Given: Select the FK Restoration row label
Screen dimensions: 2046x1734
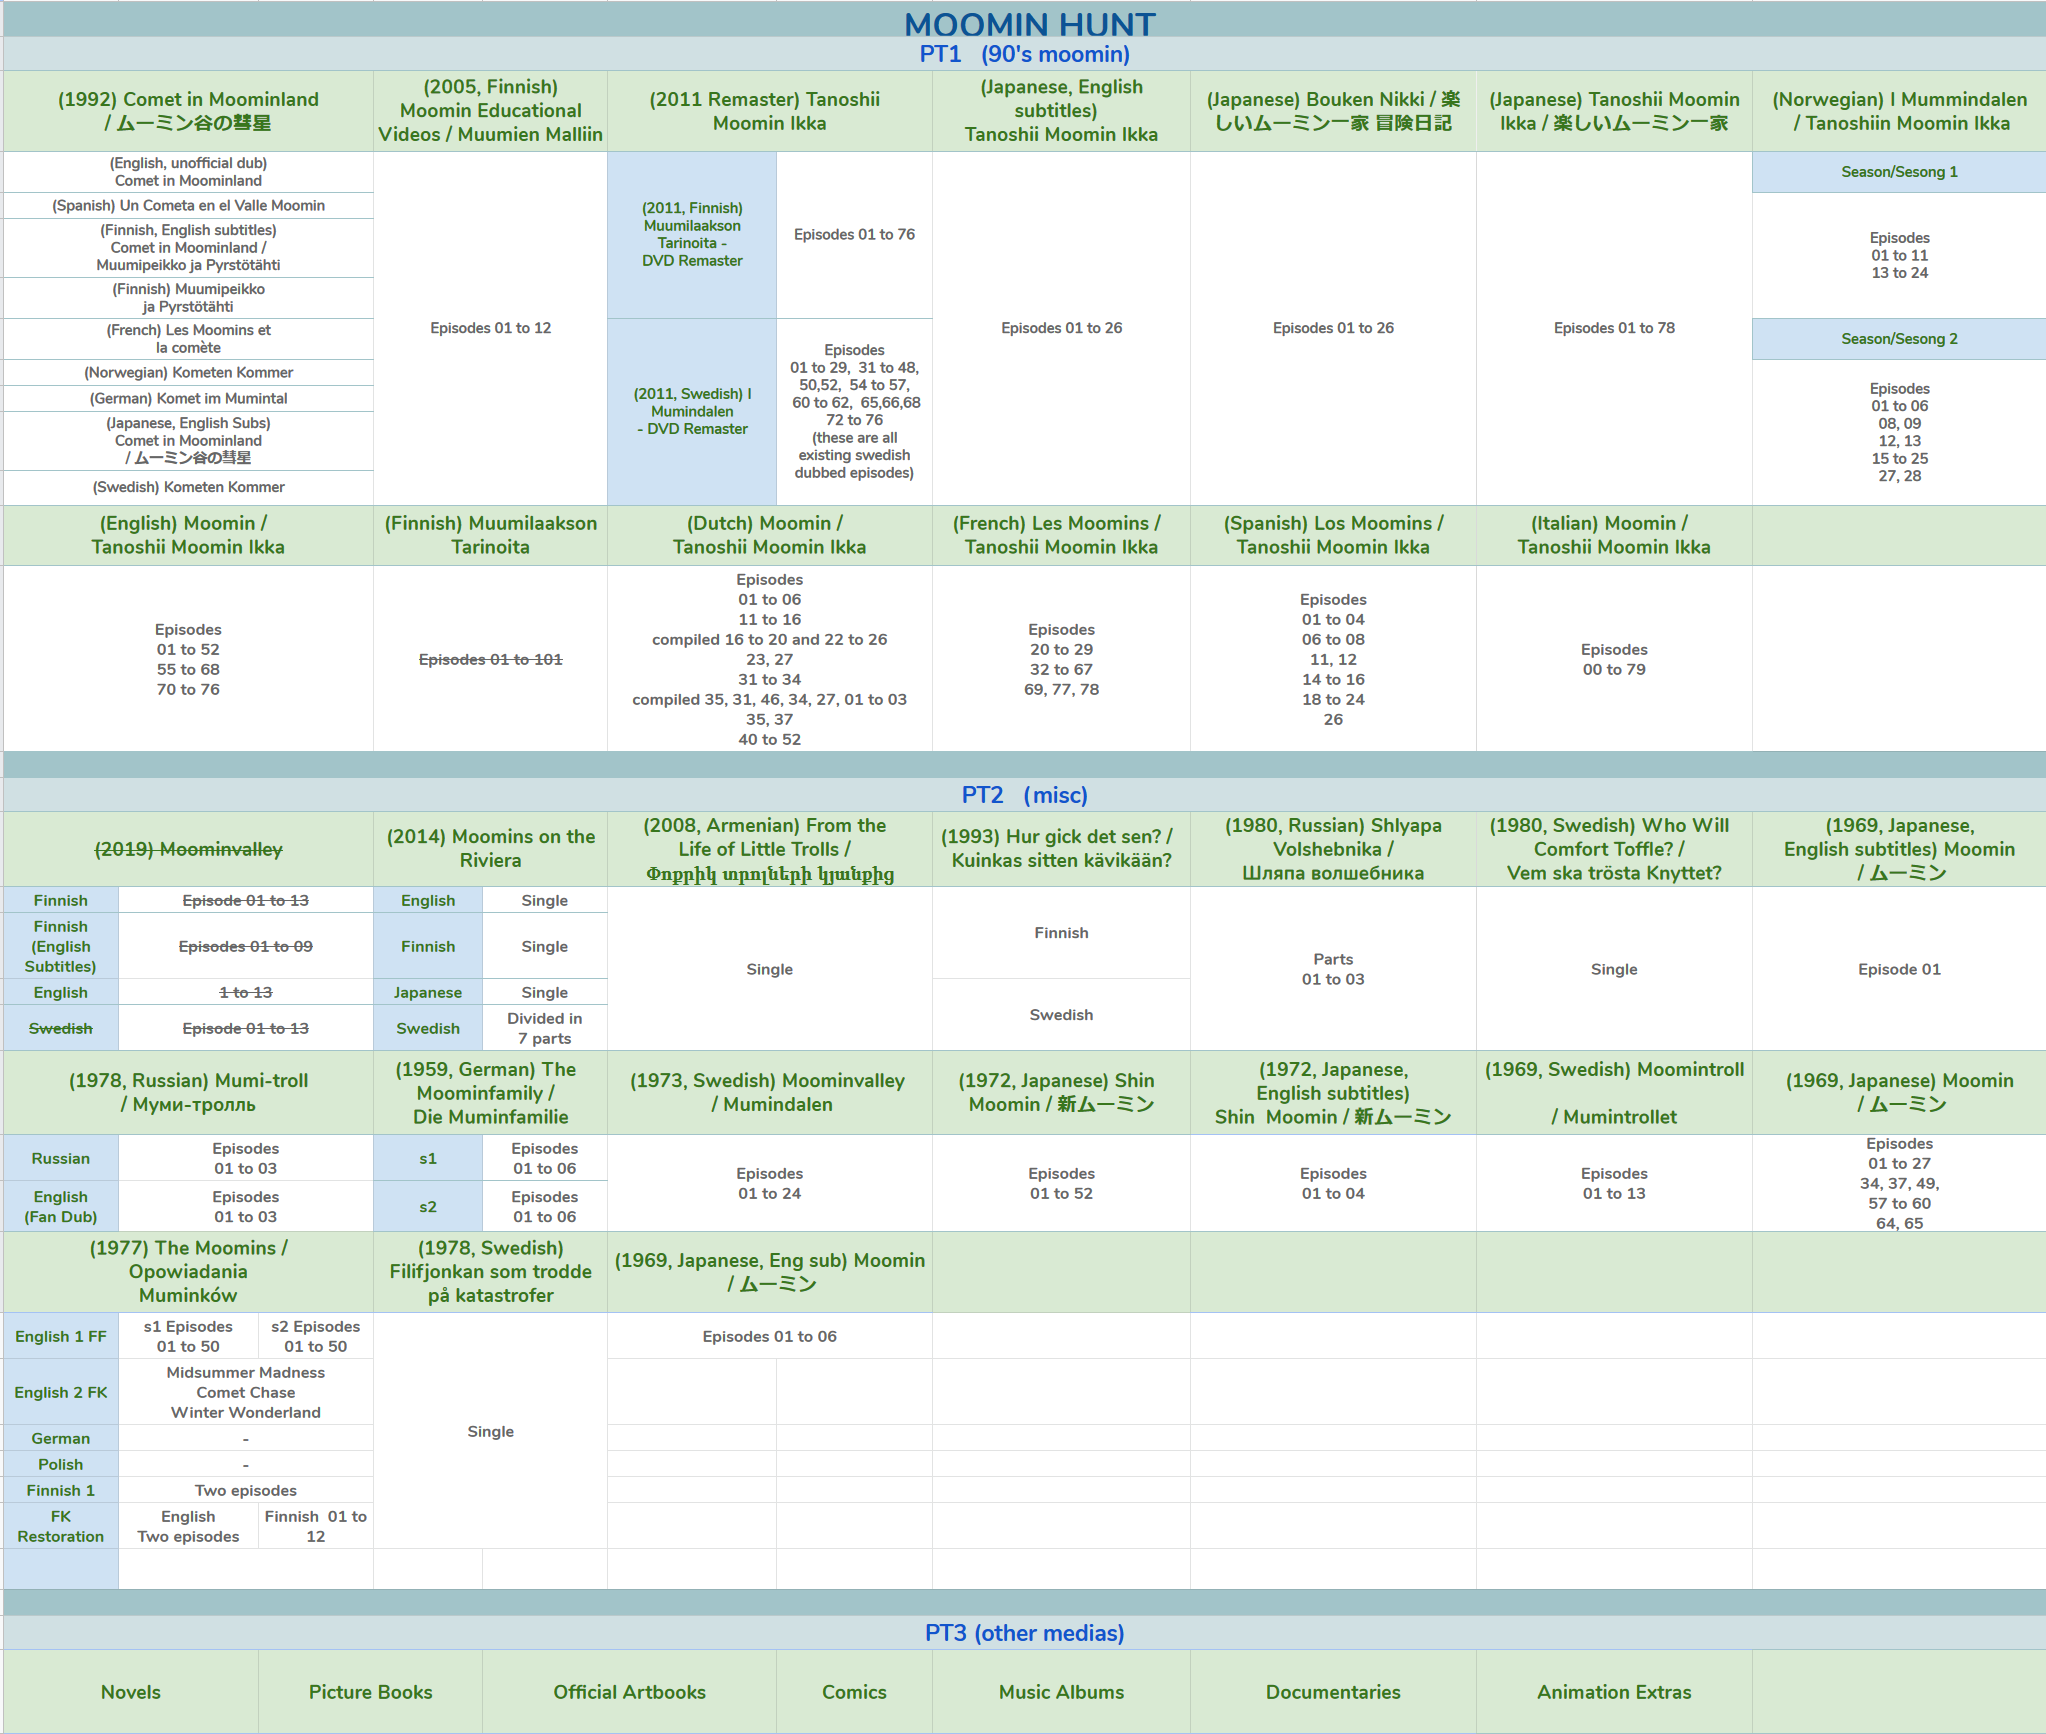Looking at the screenshot, I should [x=61, y=1526].
